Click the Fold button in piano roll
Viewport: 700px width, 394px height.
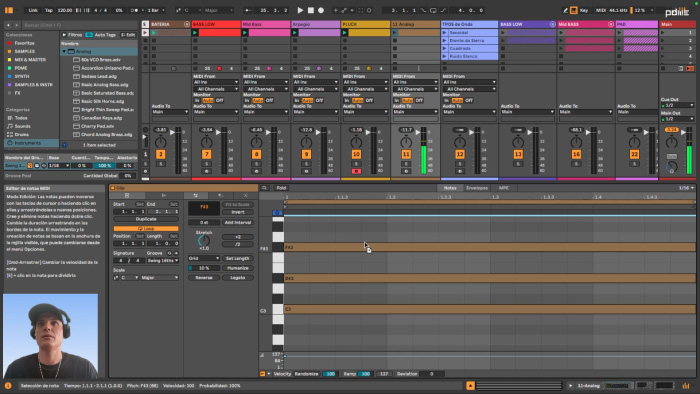[x=281, y=188]
